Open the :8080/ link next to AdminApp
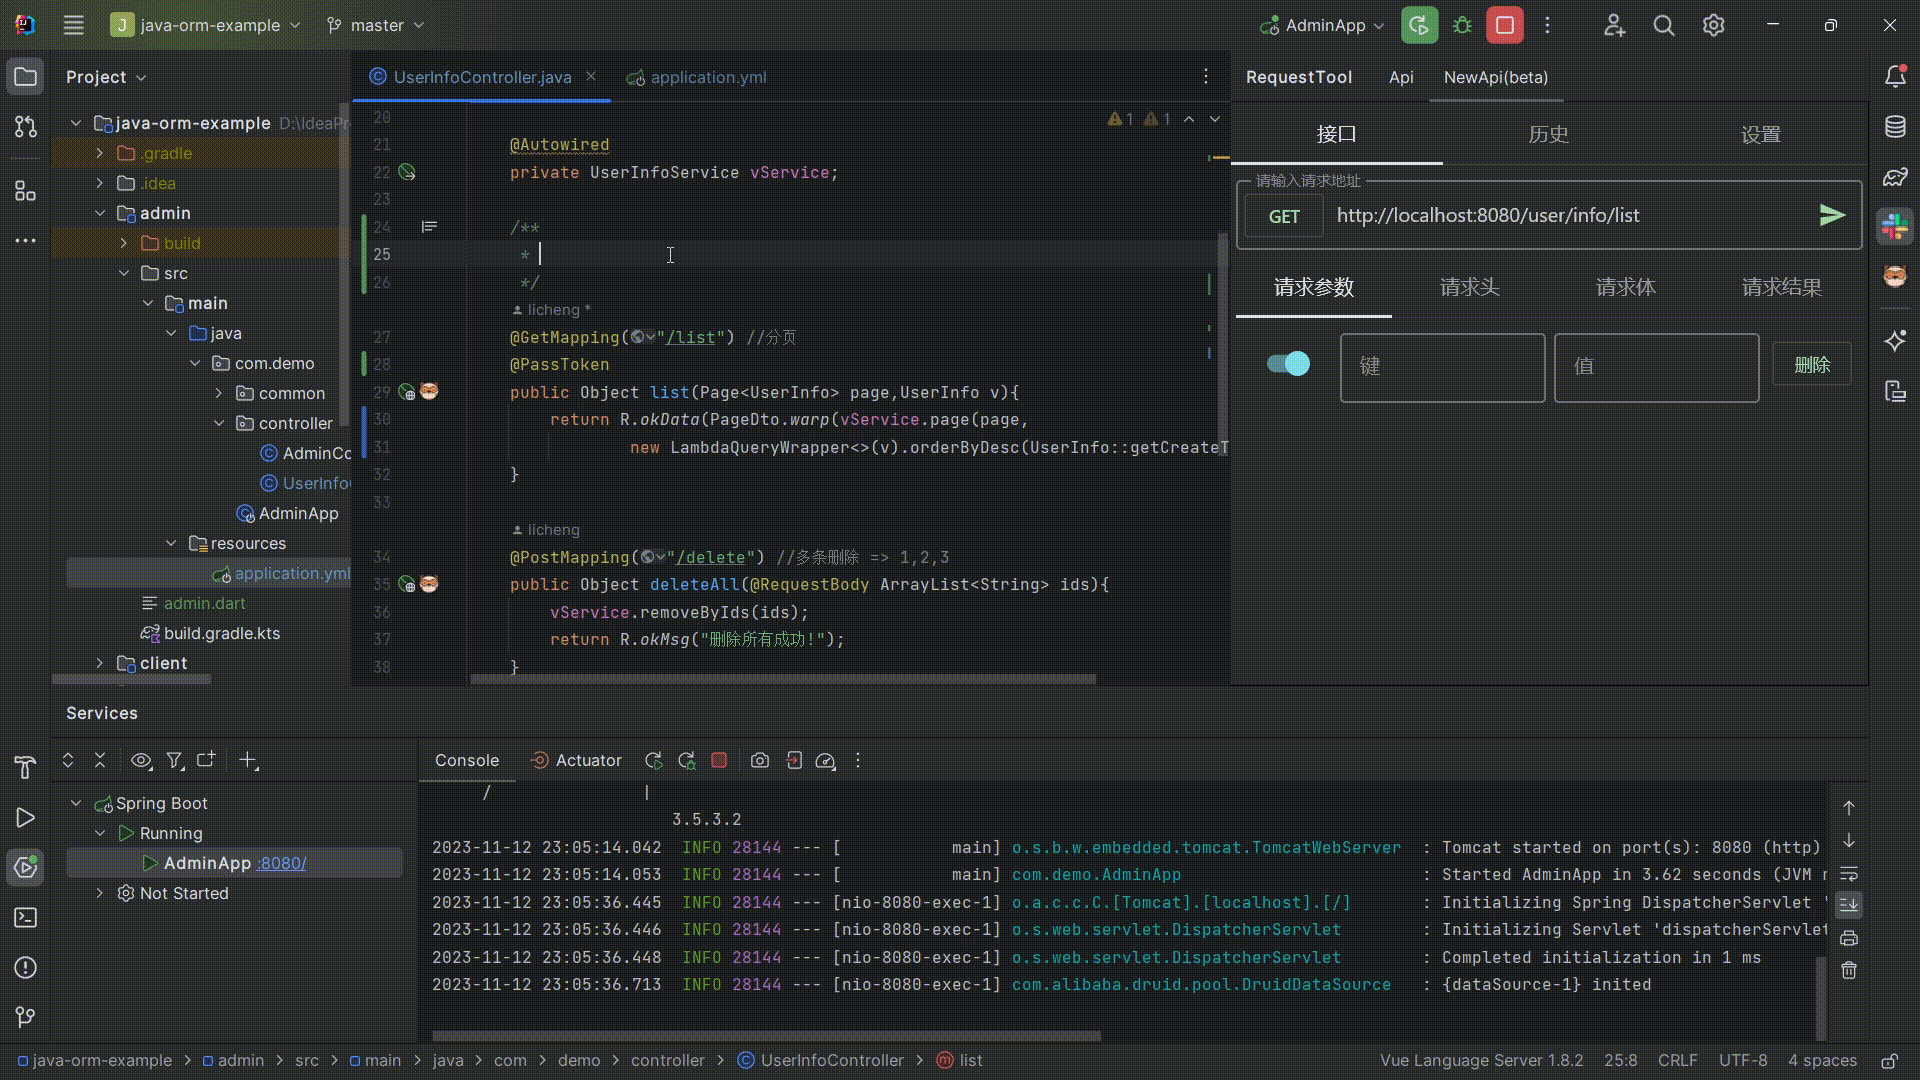Image resolution: width=1920 pixels, height=1080 pixels. click(x=281, y=863)
